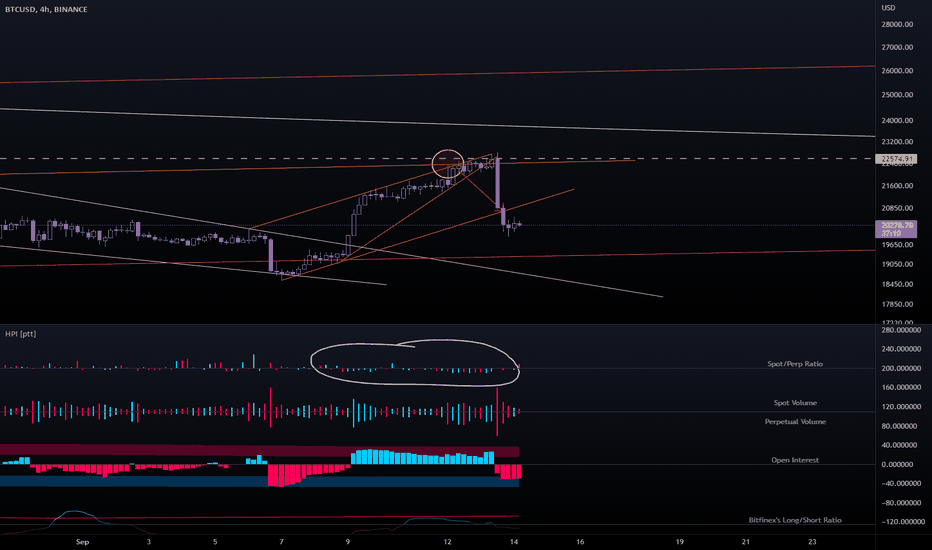Click the BTCUSD, 4h, BINANCE chart title
This screenshot has height=550, width=932.
click(46, 10)
